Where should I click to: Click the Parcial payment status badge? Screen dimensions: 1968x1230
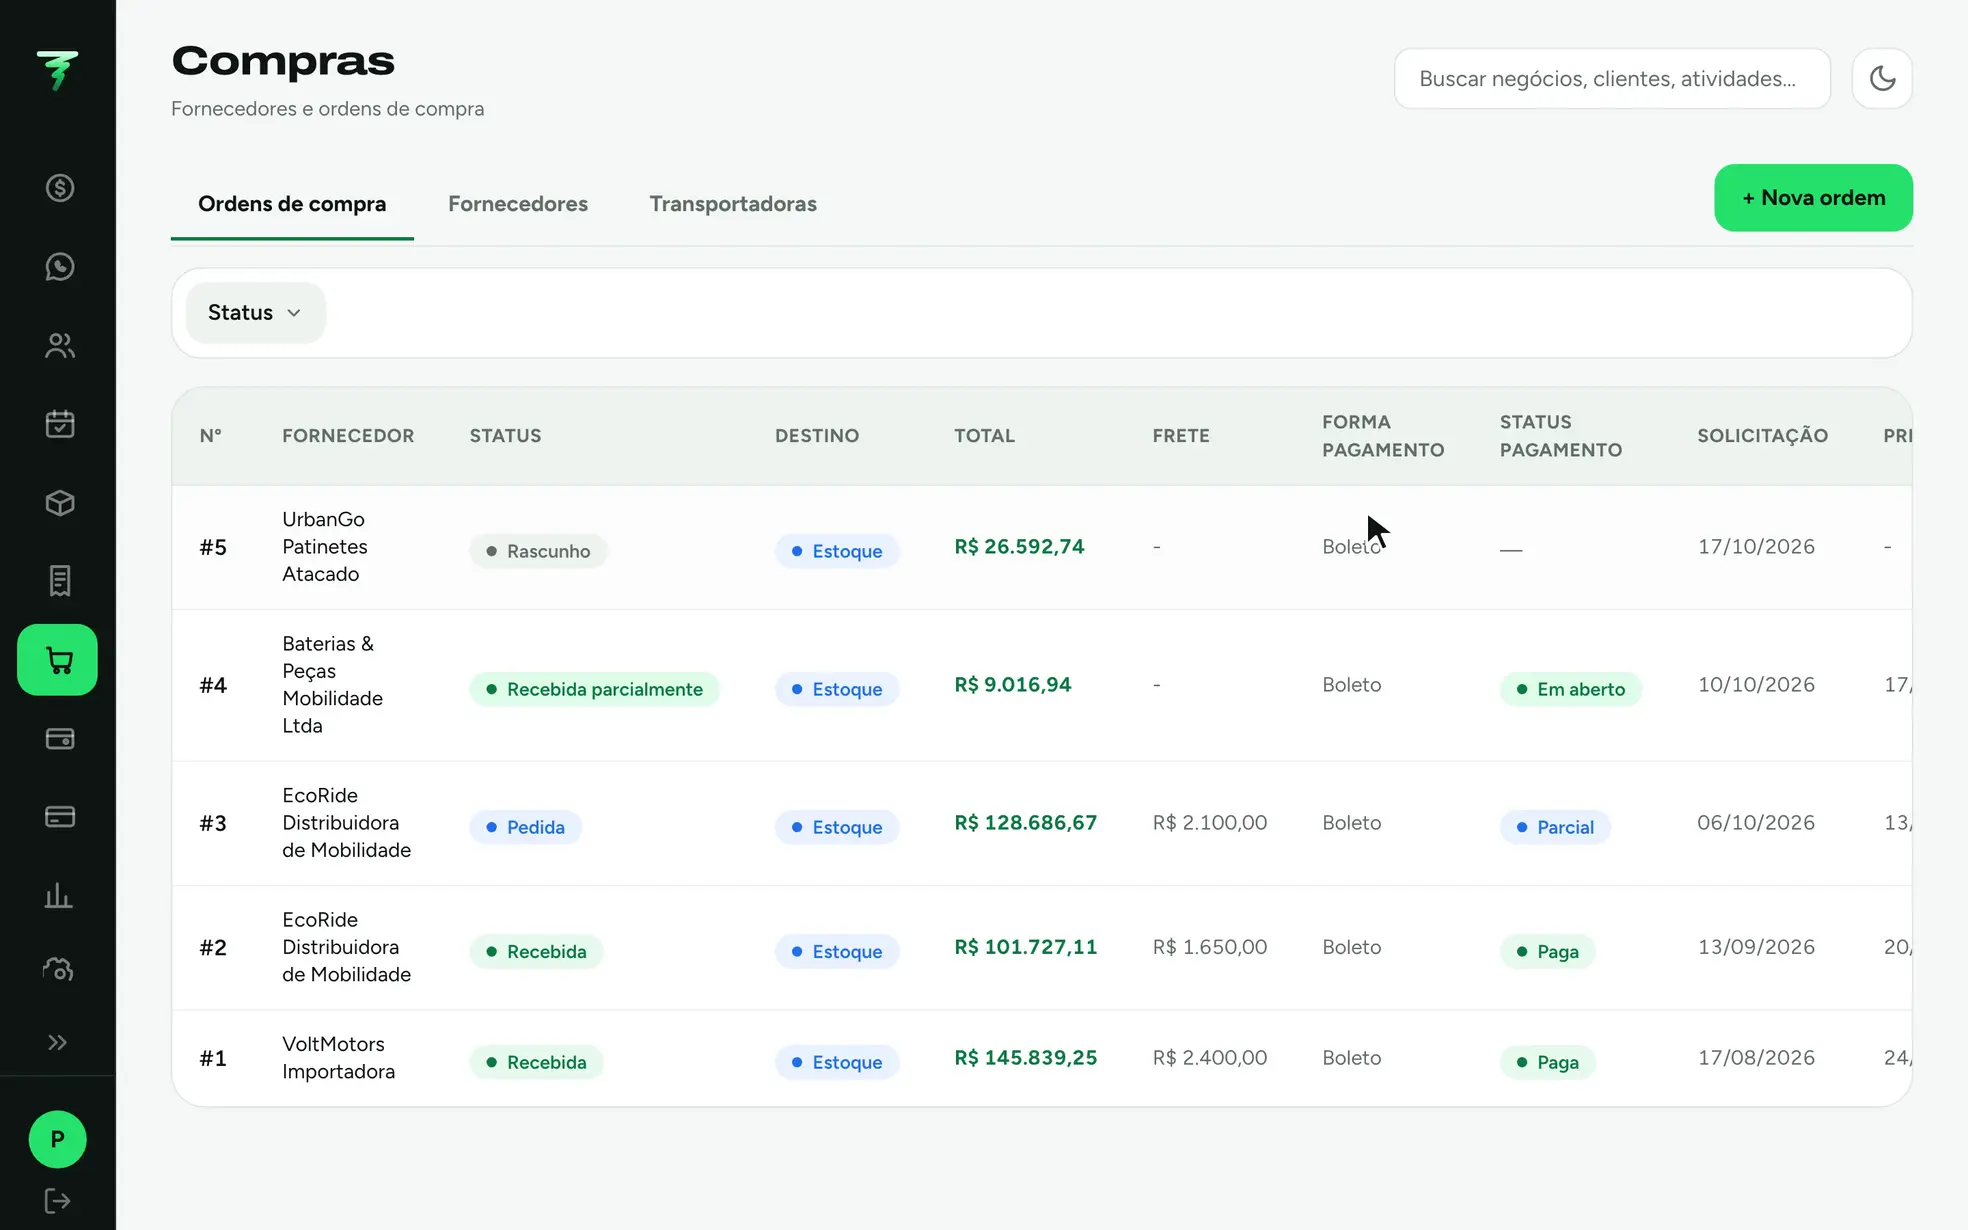tap(1555, 827)
